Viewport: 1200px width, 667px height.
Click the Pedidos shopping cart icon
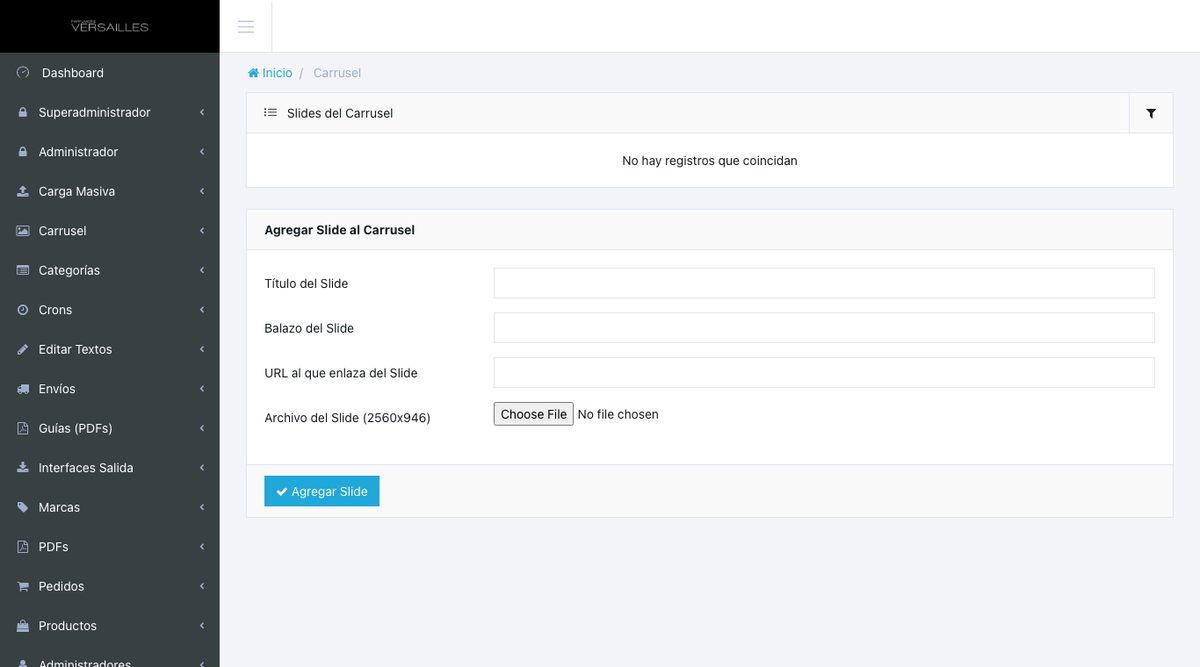point(23,586)
